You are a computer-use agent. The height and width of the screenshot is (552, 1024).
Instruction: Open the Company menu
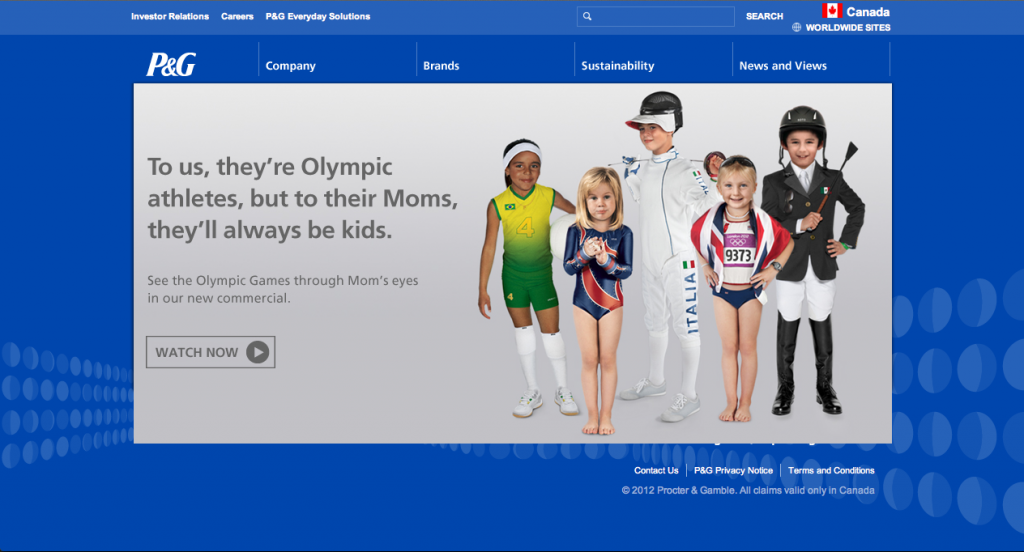[291, 65]
